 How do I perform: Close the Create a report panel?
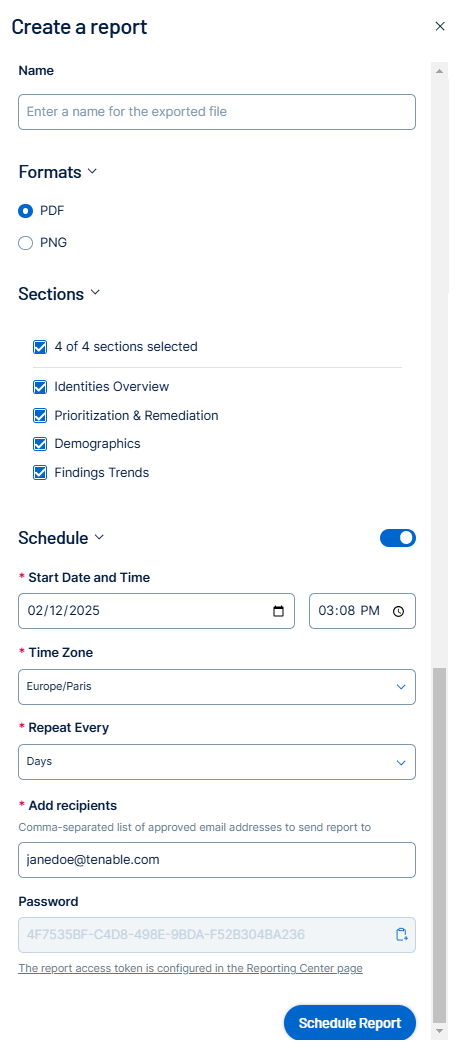440,26
